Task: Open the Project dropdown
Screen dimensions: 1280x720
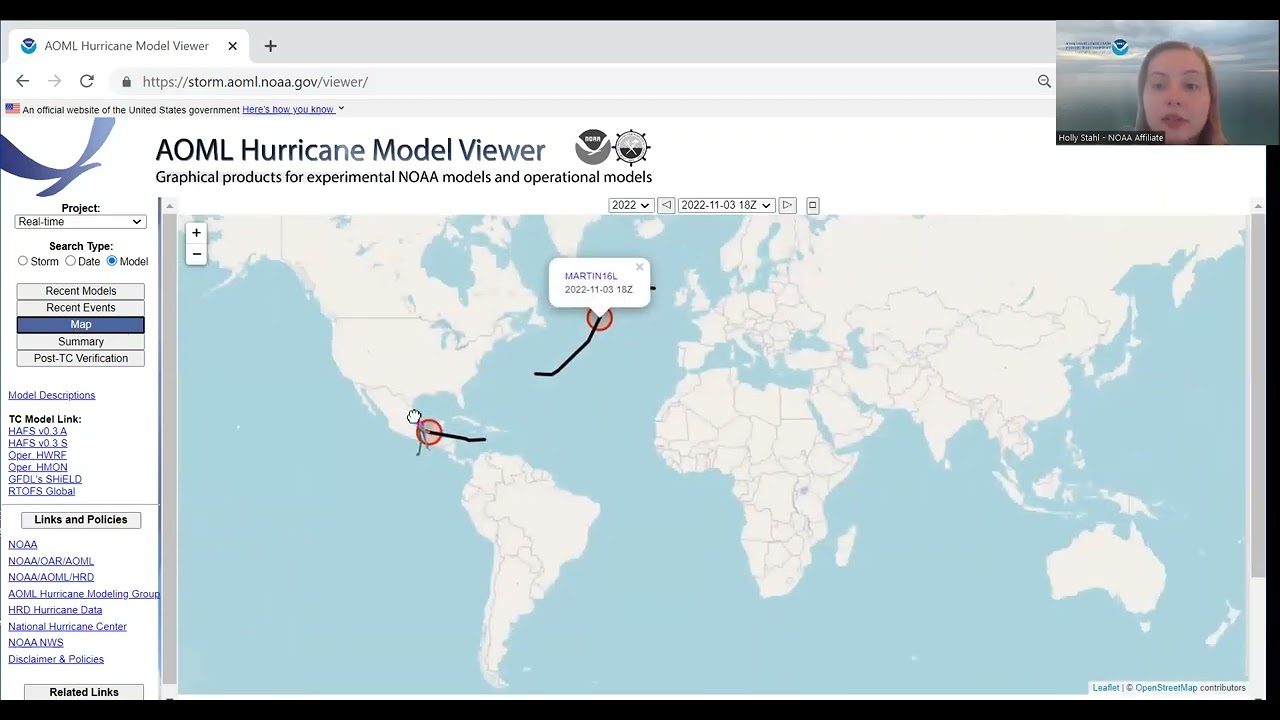Action: [81, 222]
